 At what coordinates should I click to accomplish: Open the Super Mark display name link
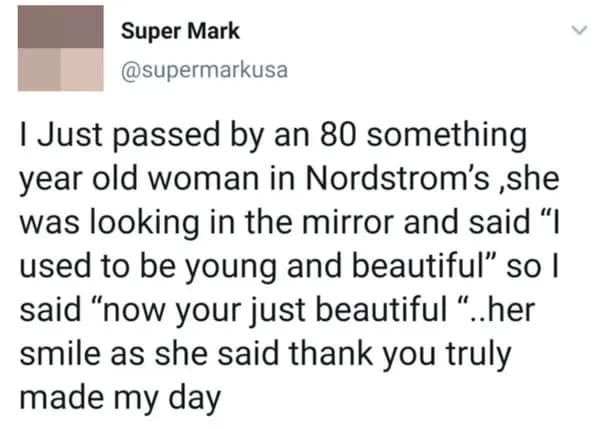pos(180,30)
